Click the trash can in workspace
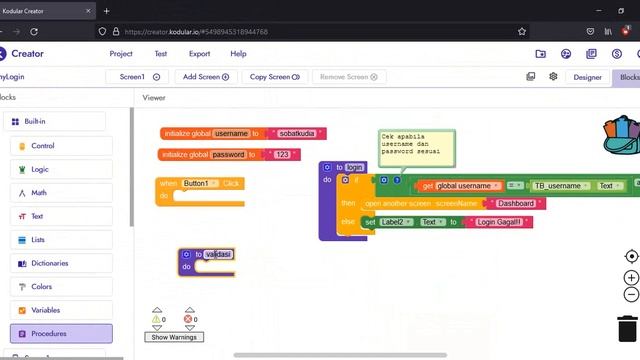This screenshot has height=360, width=640. pyautogui.click(x=627, y=328)
